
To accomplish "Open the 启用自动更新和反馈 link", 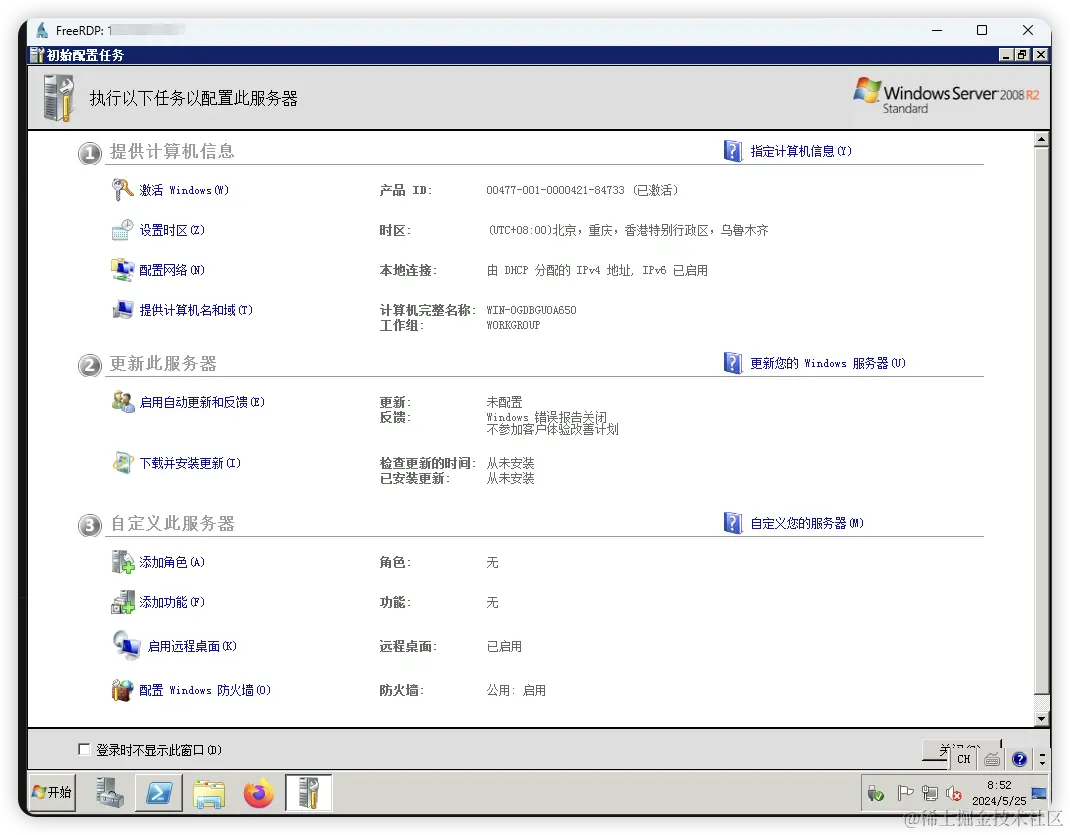I will pyautogui.click(x=202, y=402).
